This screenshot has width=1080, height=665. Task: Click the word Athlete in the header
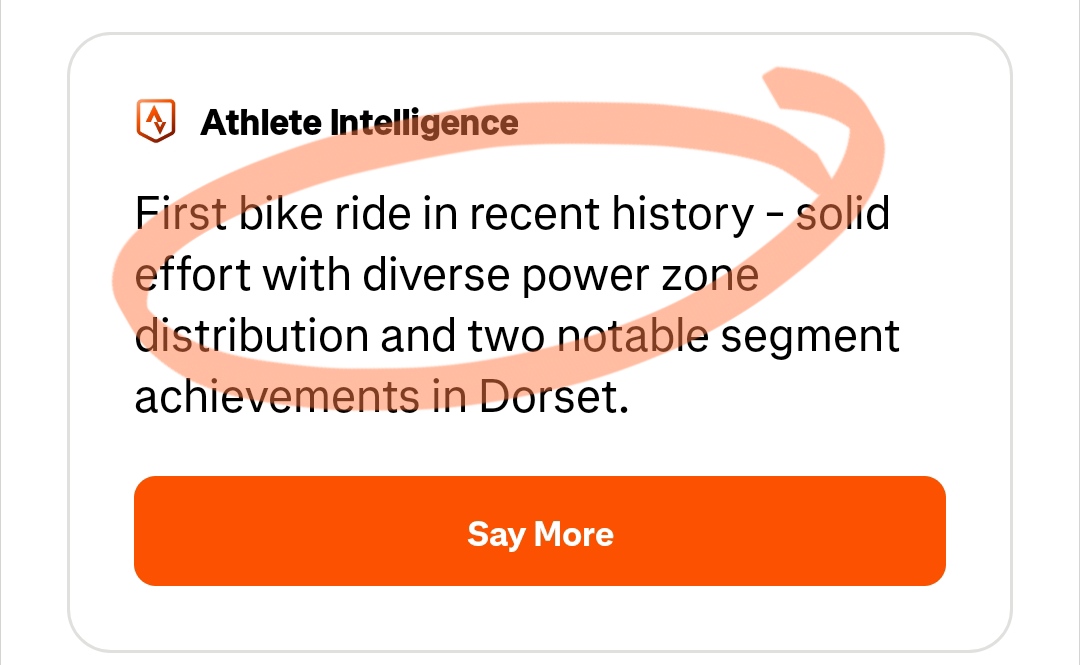coord(261,123)
